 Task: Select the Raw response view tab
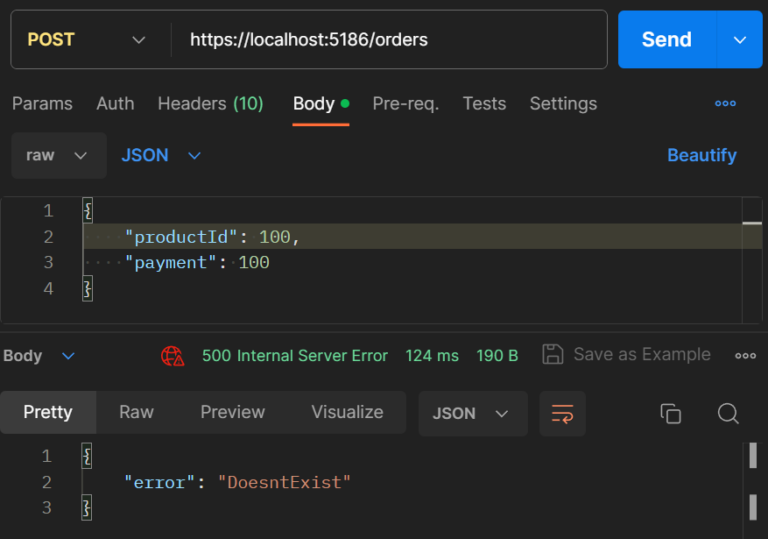(136, 412)
